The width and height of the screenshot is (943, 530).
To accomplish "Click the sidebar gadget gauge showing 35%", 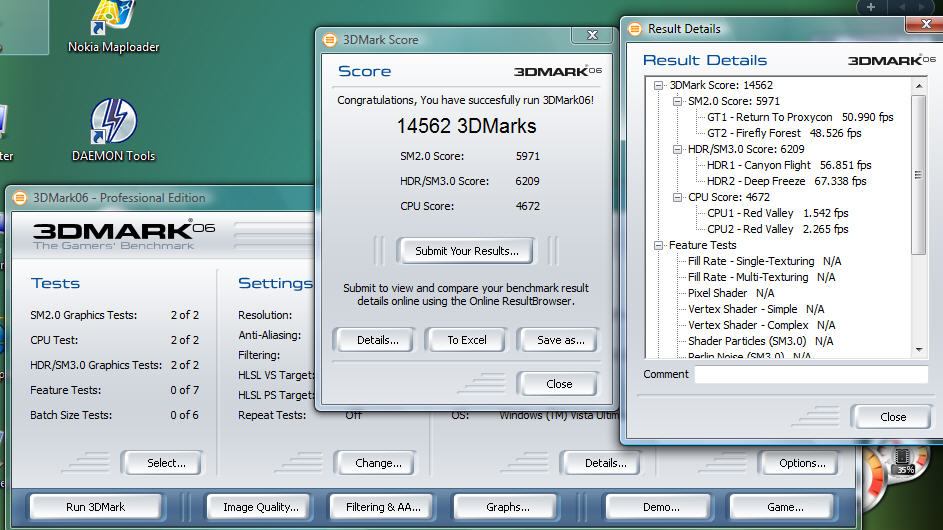I will 904,463.
